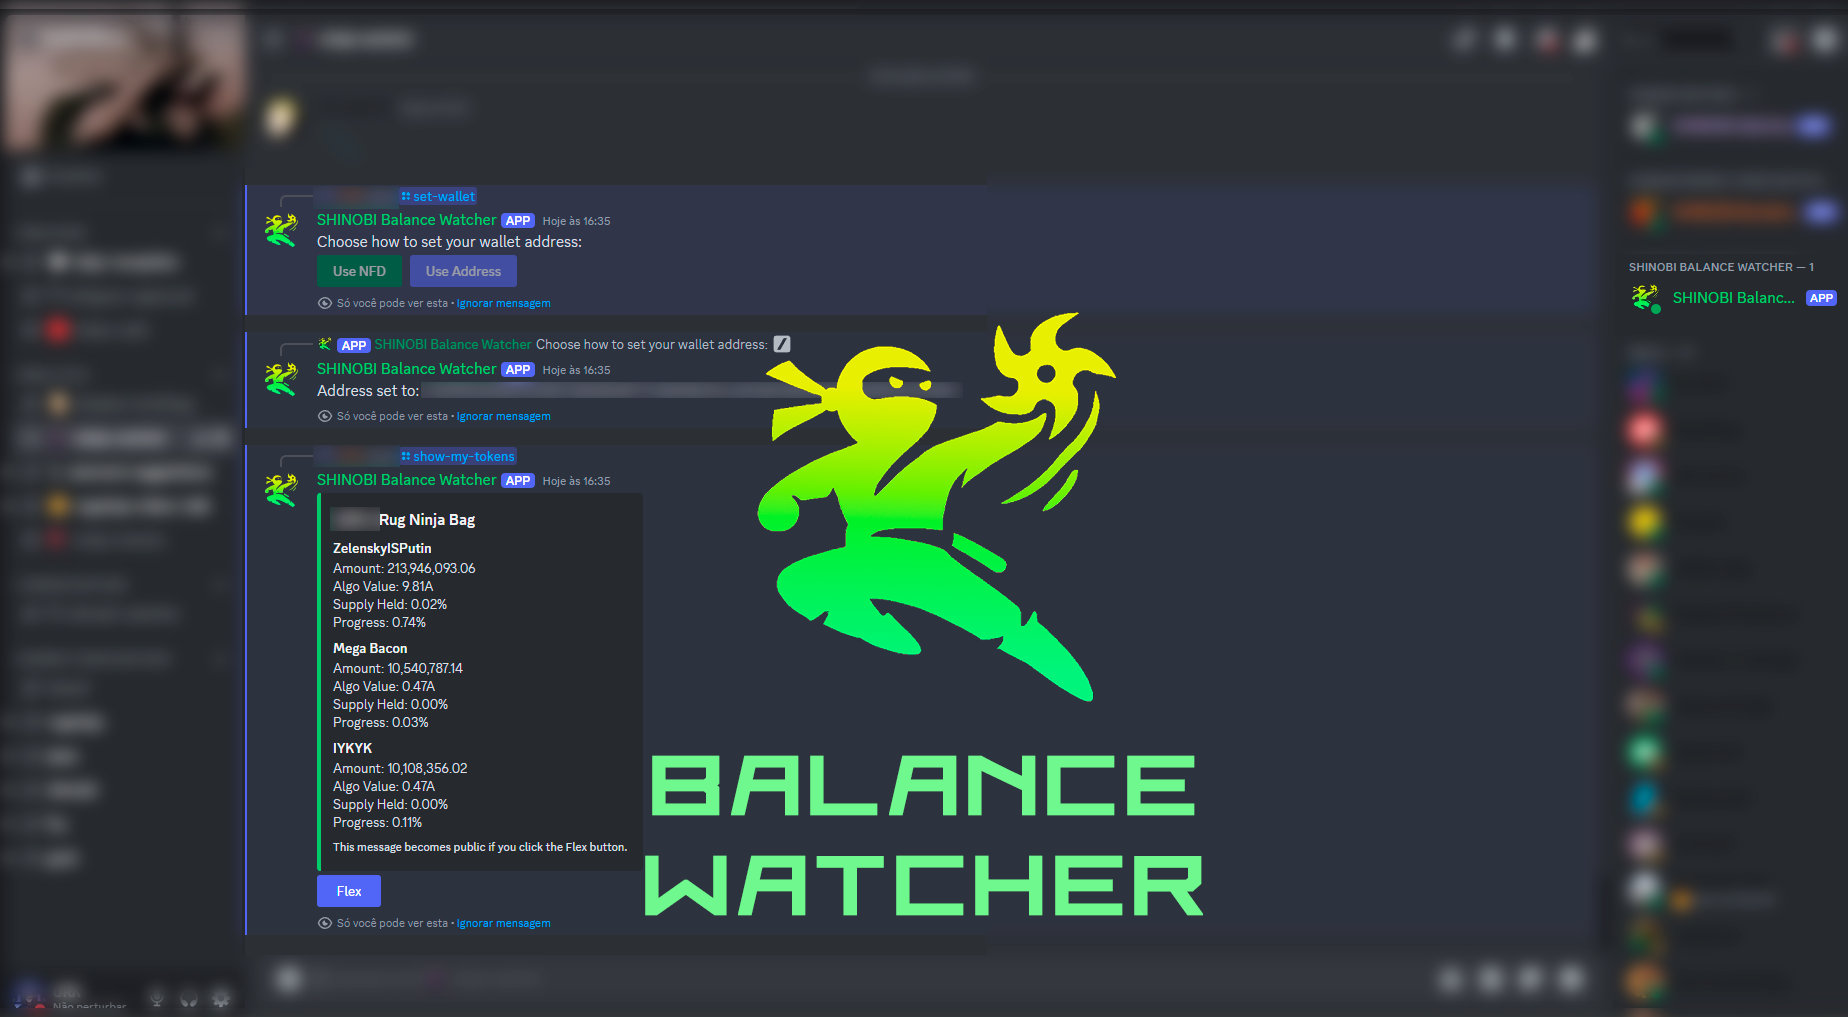Click the eye icon under the Use NFD button
1848x1017 pixels.
325,303
